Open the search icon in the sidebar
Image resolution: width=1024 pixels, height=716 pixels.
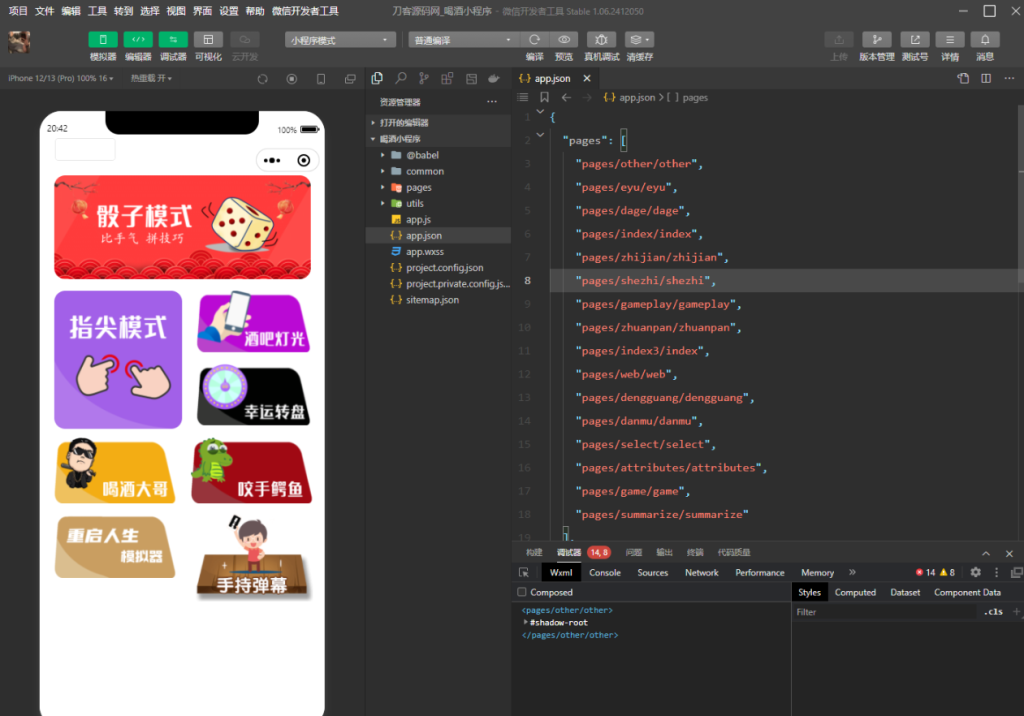coord(401,78)
